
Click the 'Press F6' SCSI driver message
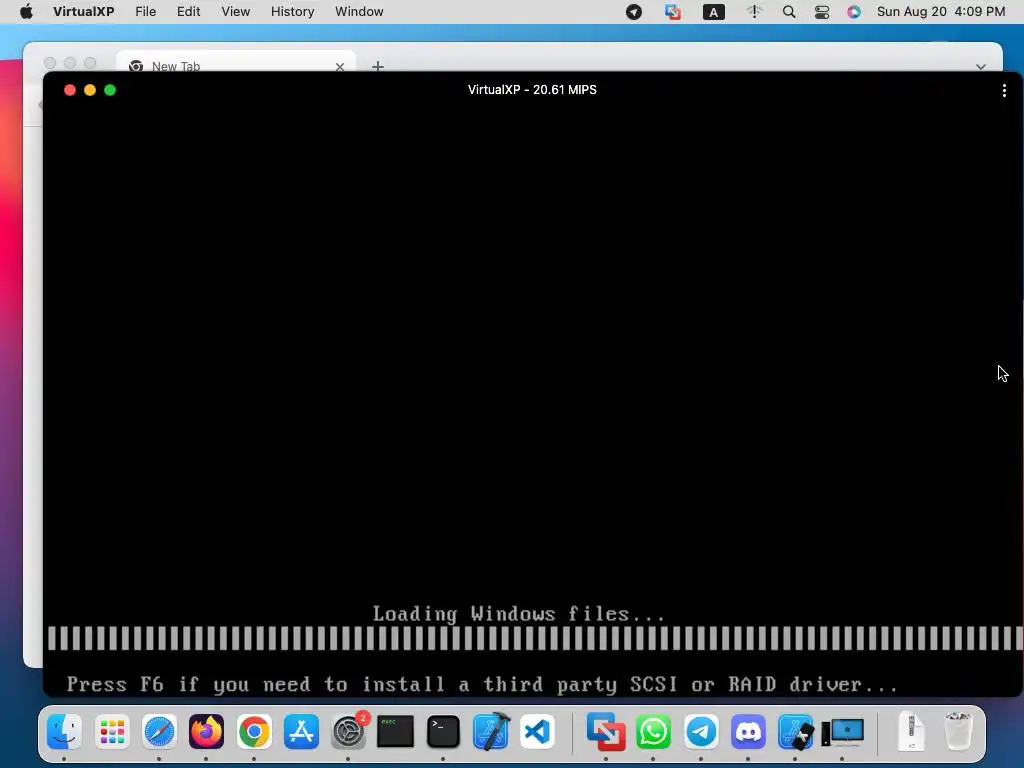coord(483,684)
